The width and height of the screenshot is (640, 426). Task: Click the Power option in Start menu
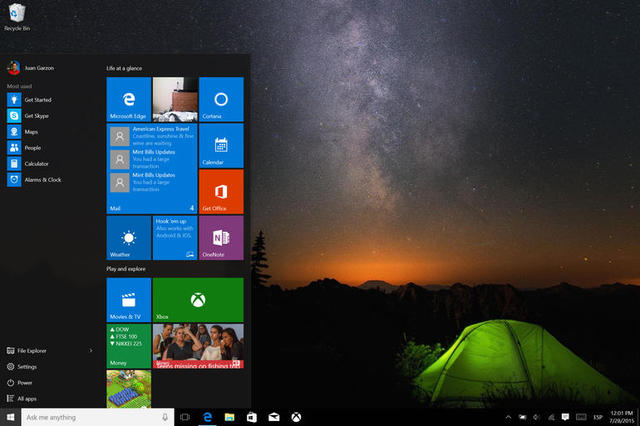click(x=19, y=383)
